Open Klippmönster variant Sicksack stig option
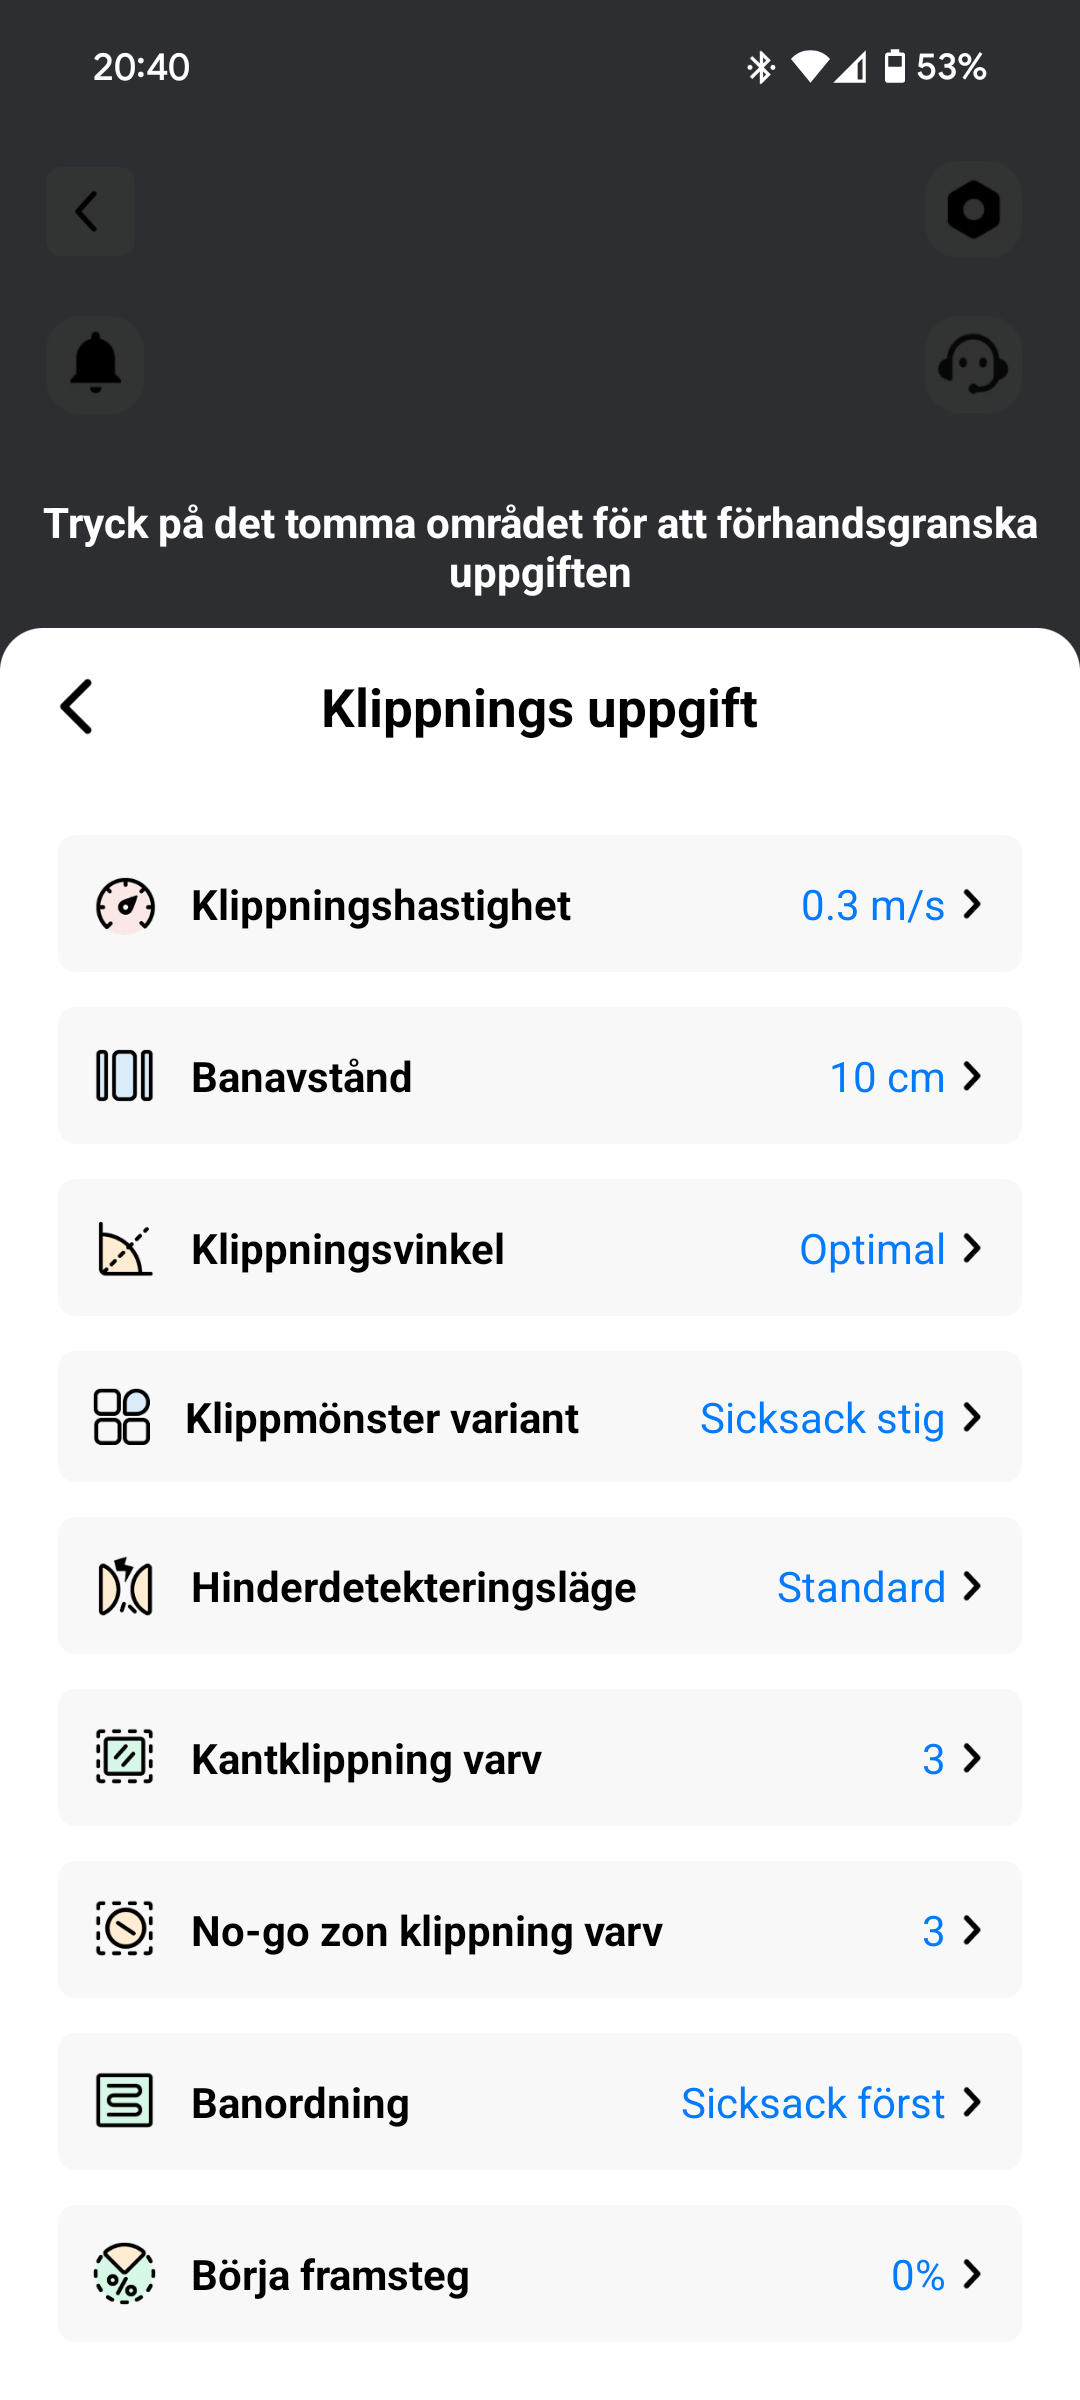 click(x=822, y=1418)
